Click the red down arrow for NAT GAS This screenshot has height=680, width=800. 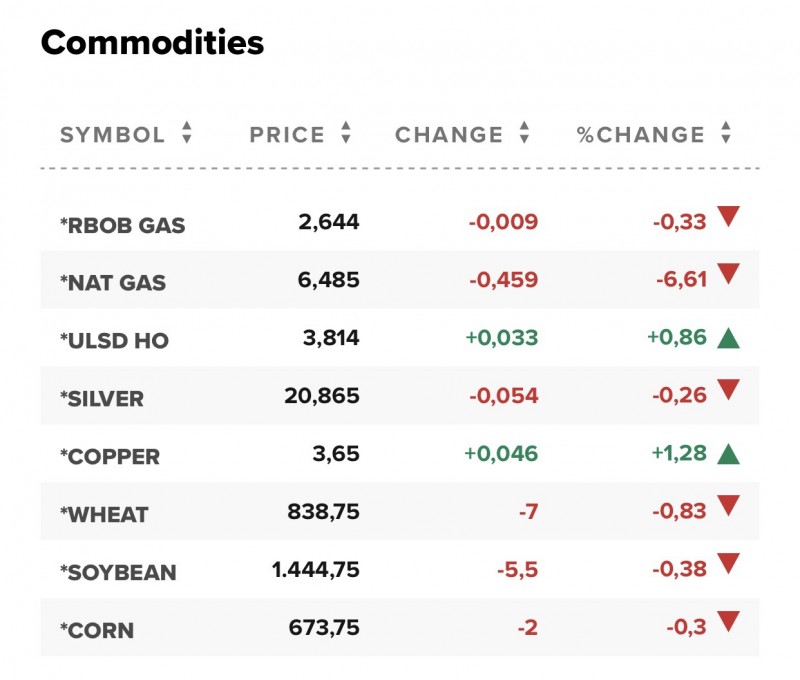(728, 274)
